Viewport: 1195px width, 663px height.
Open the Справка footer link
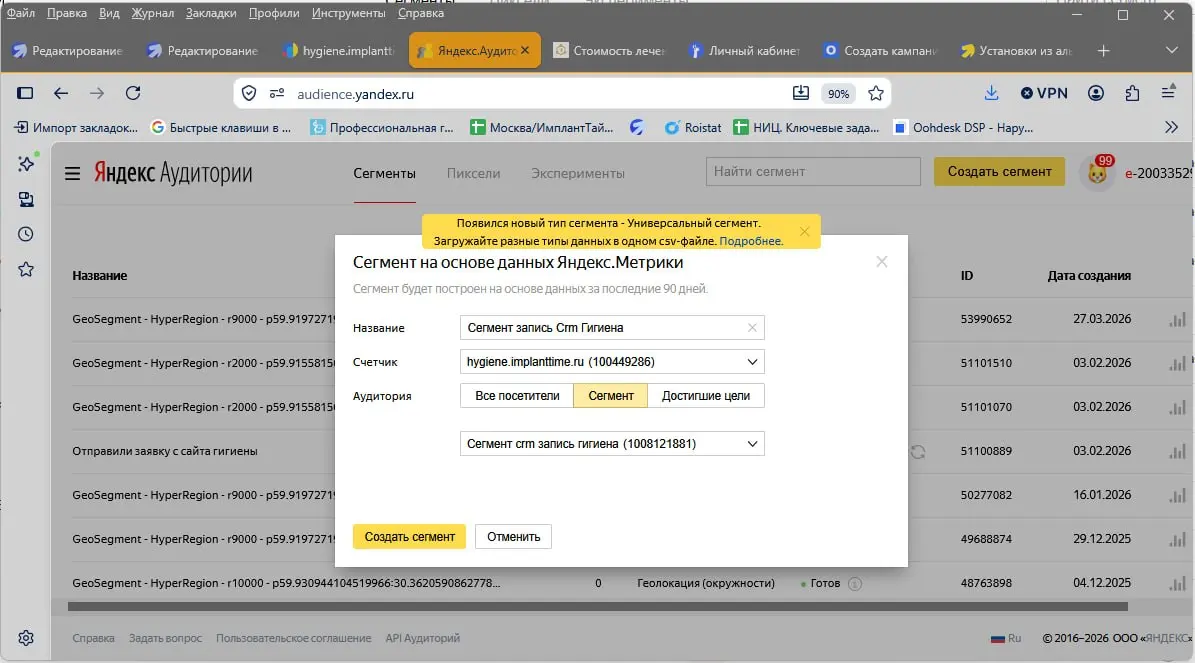(x=93, y=638)
